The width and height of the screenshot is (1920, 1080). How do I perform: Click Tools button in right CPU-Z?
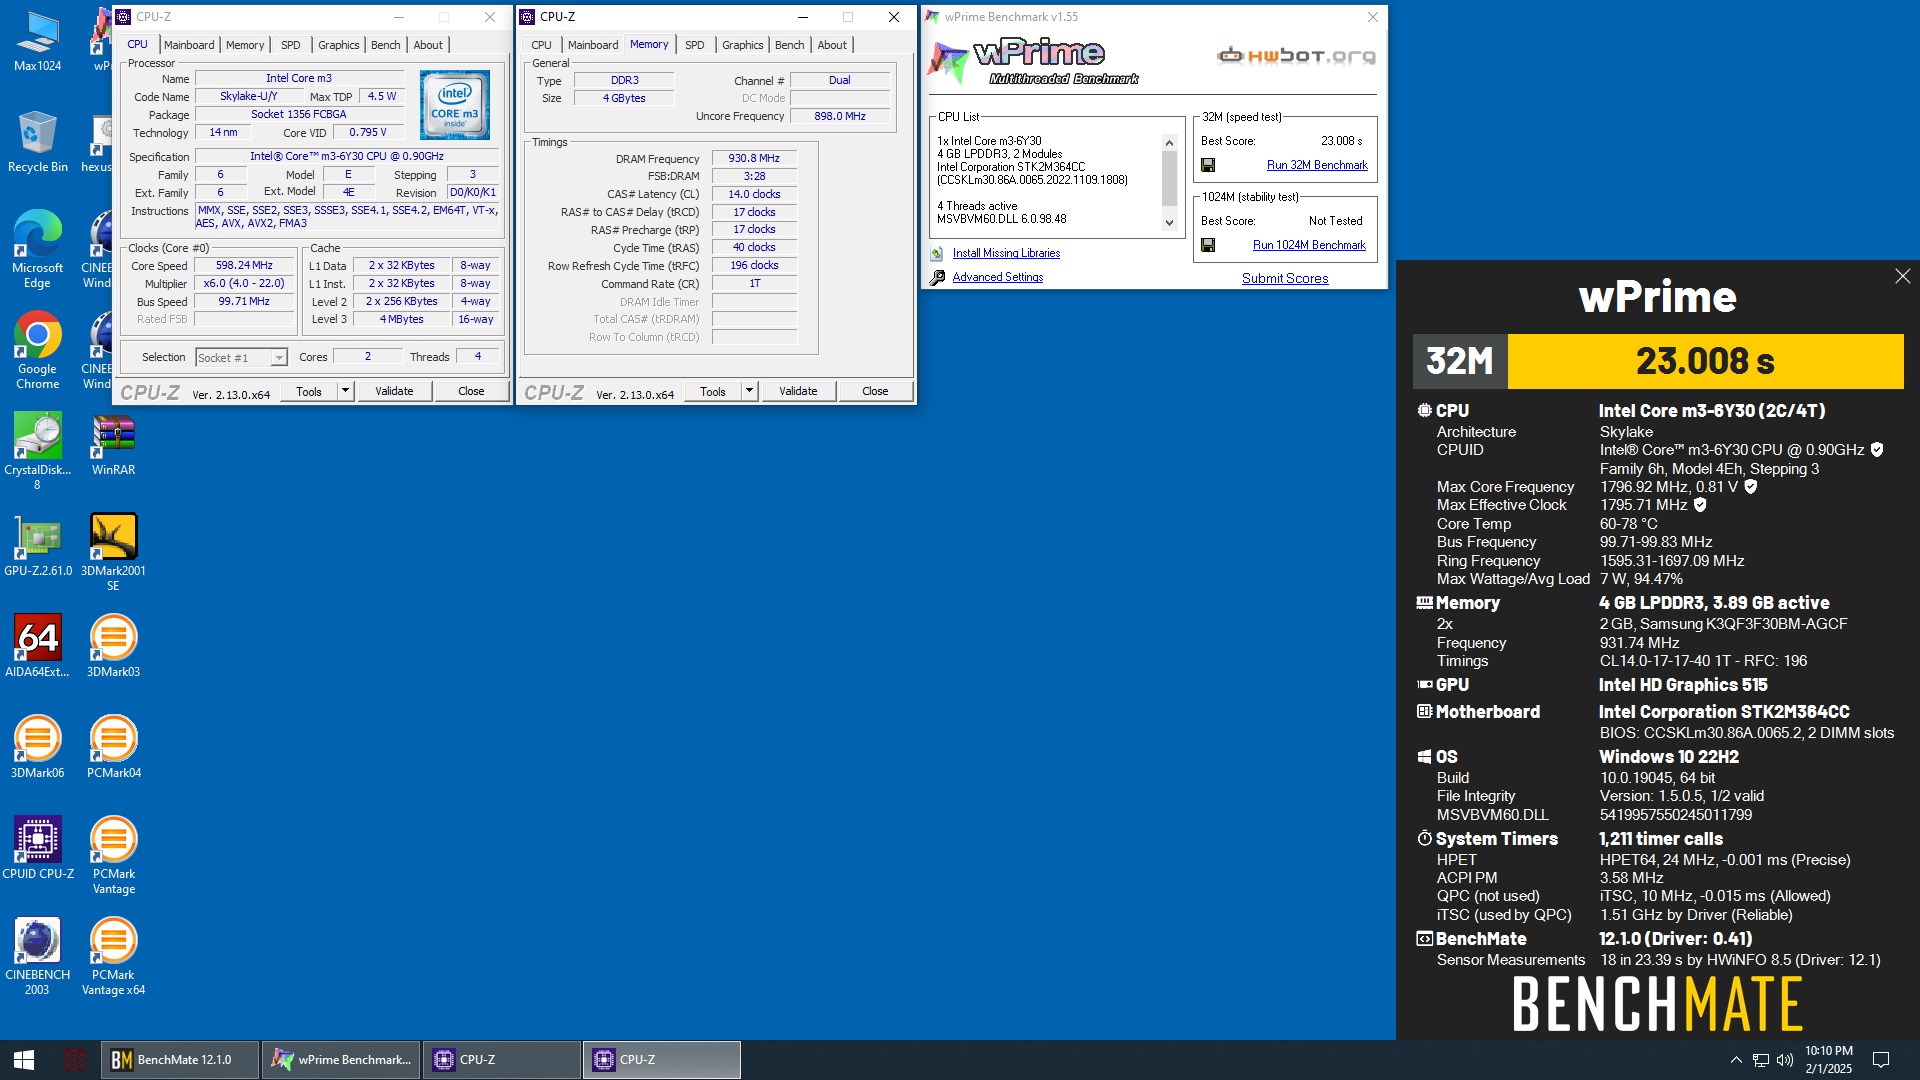[x=713, y=391]
